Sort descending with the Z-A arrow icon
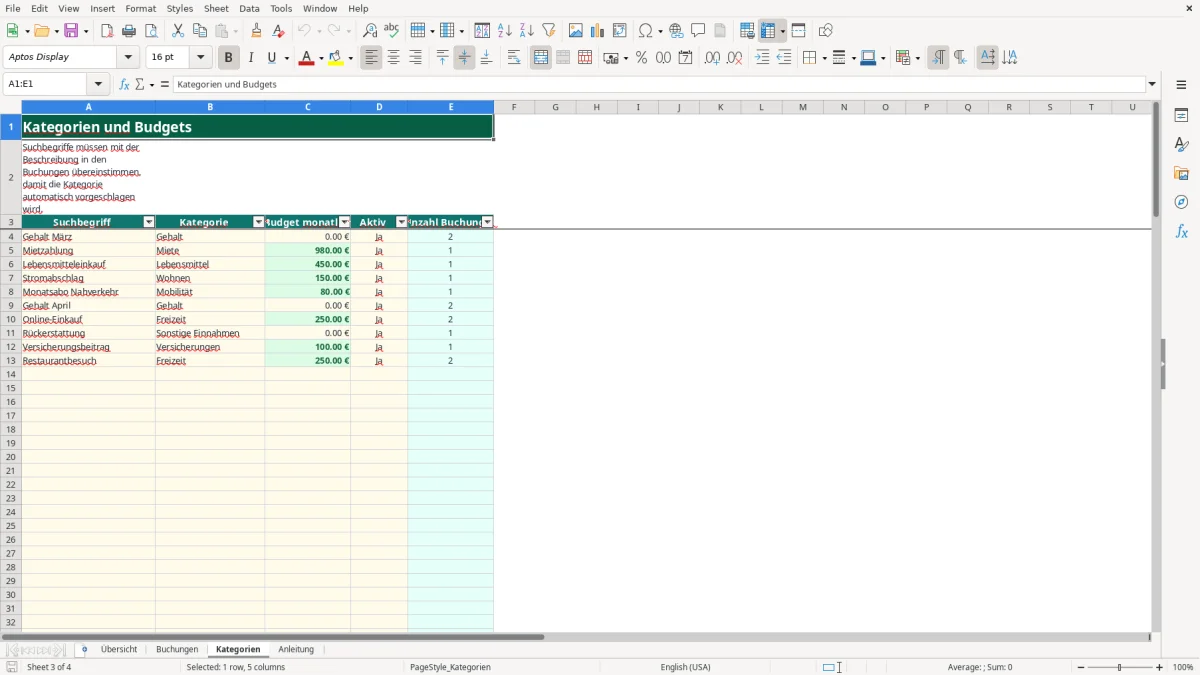 (526, 31)
